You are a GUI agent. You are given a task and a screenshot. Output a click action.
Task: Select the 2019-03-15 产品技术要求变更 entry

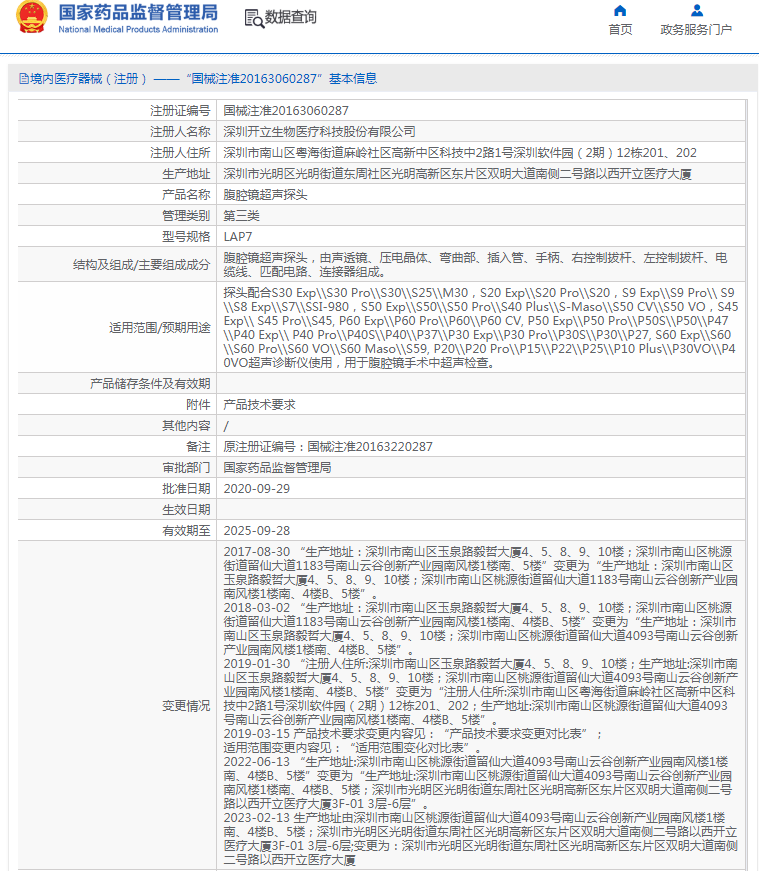click(413, 734)
